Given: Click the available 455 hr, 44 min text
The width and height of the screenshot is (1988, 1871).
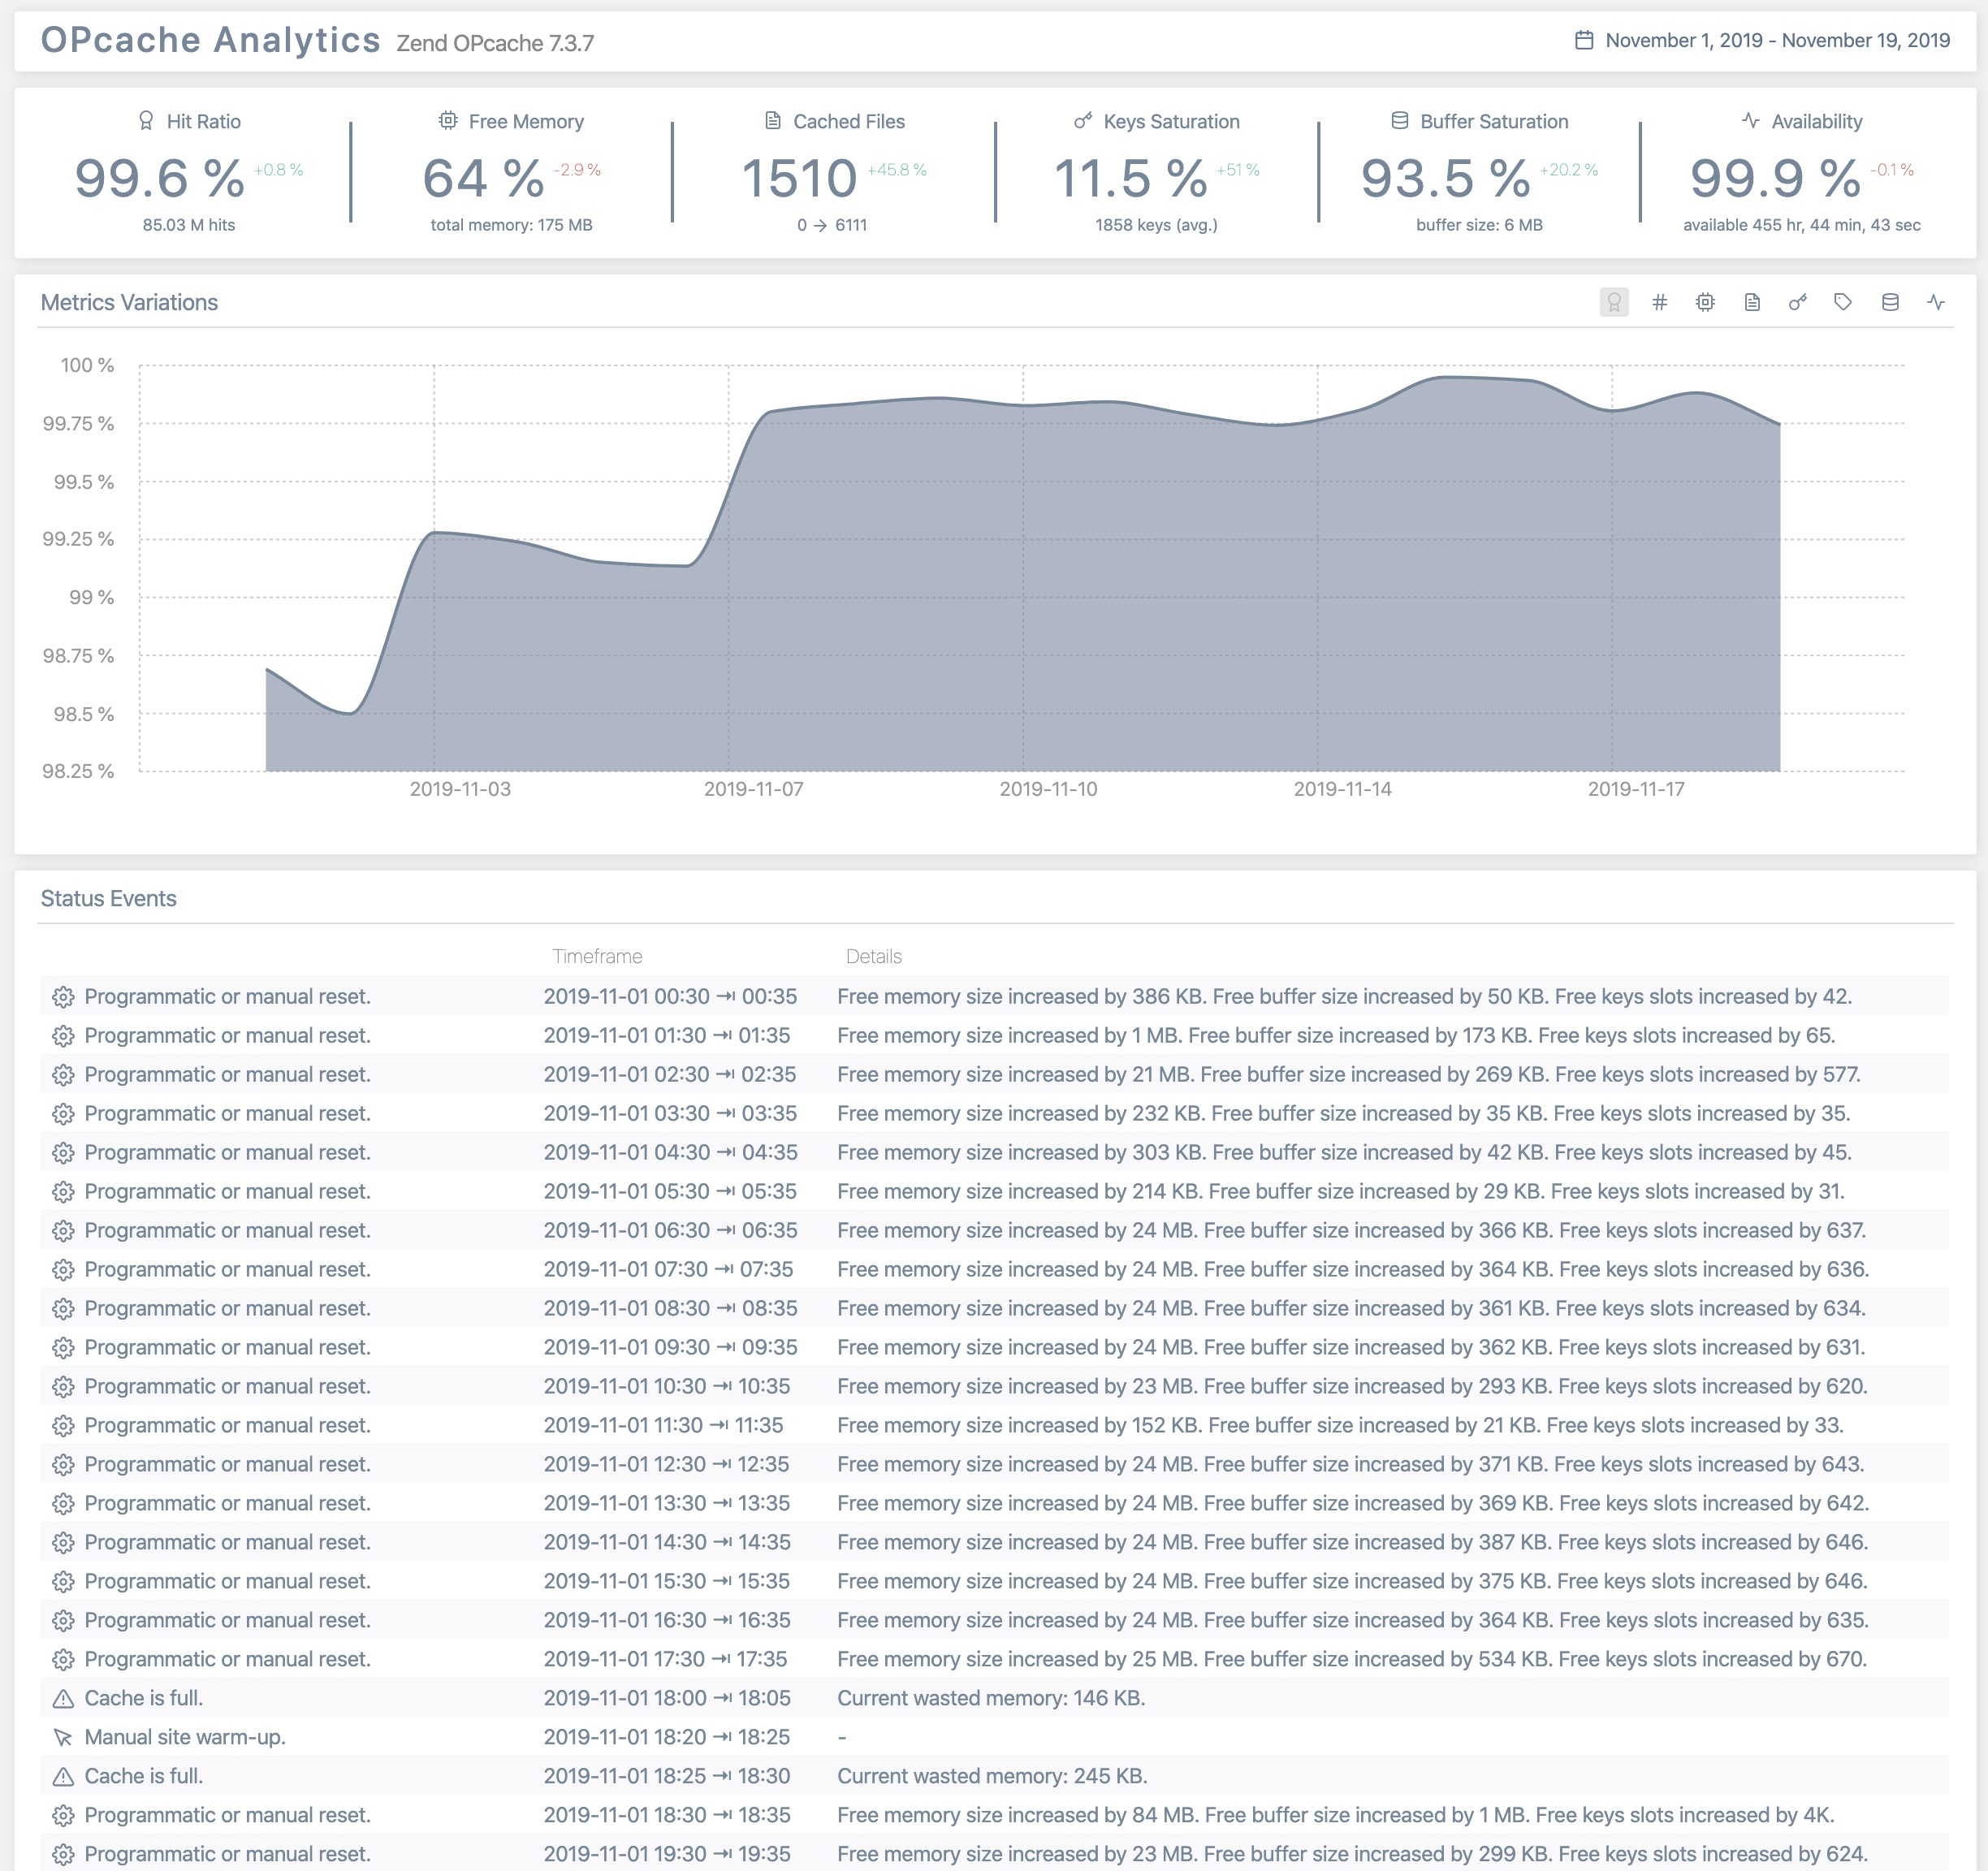Looking at the screenshot, I should point(1801,225).
